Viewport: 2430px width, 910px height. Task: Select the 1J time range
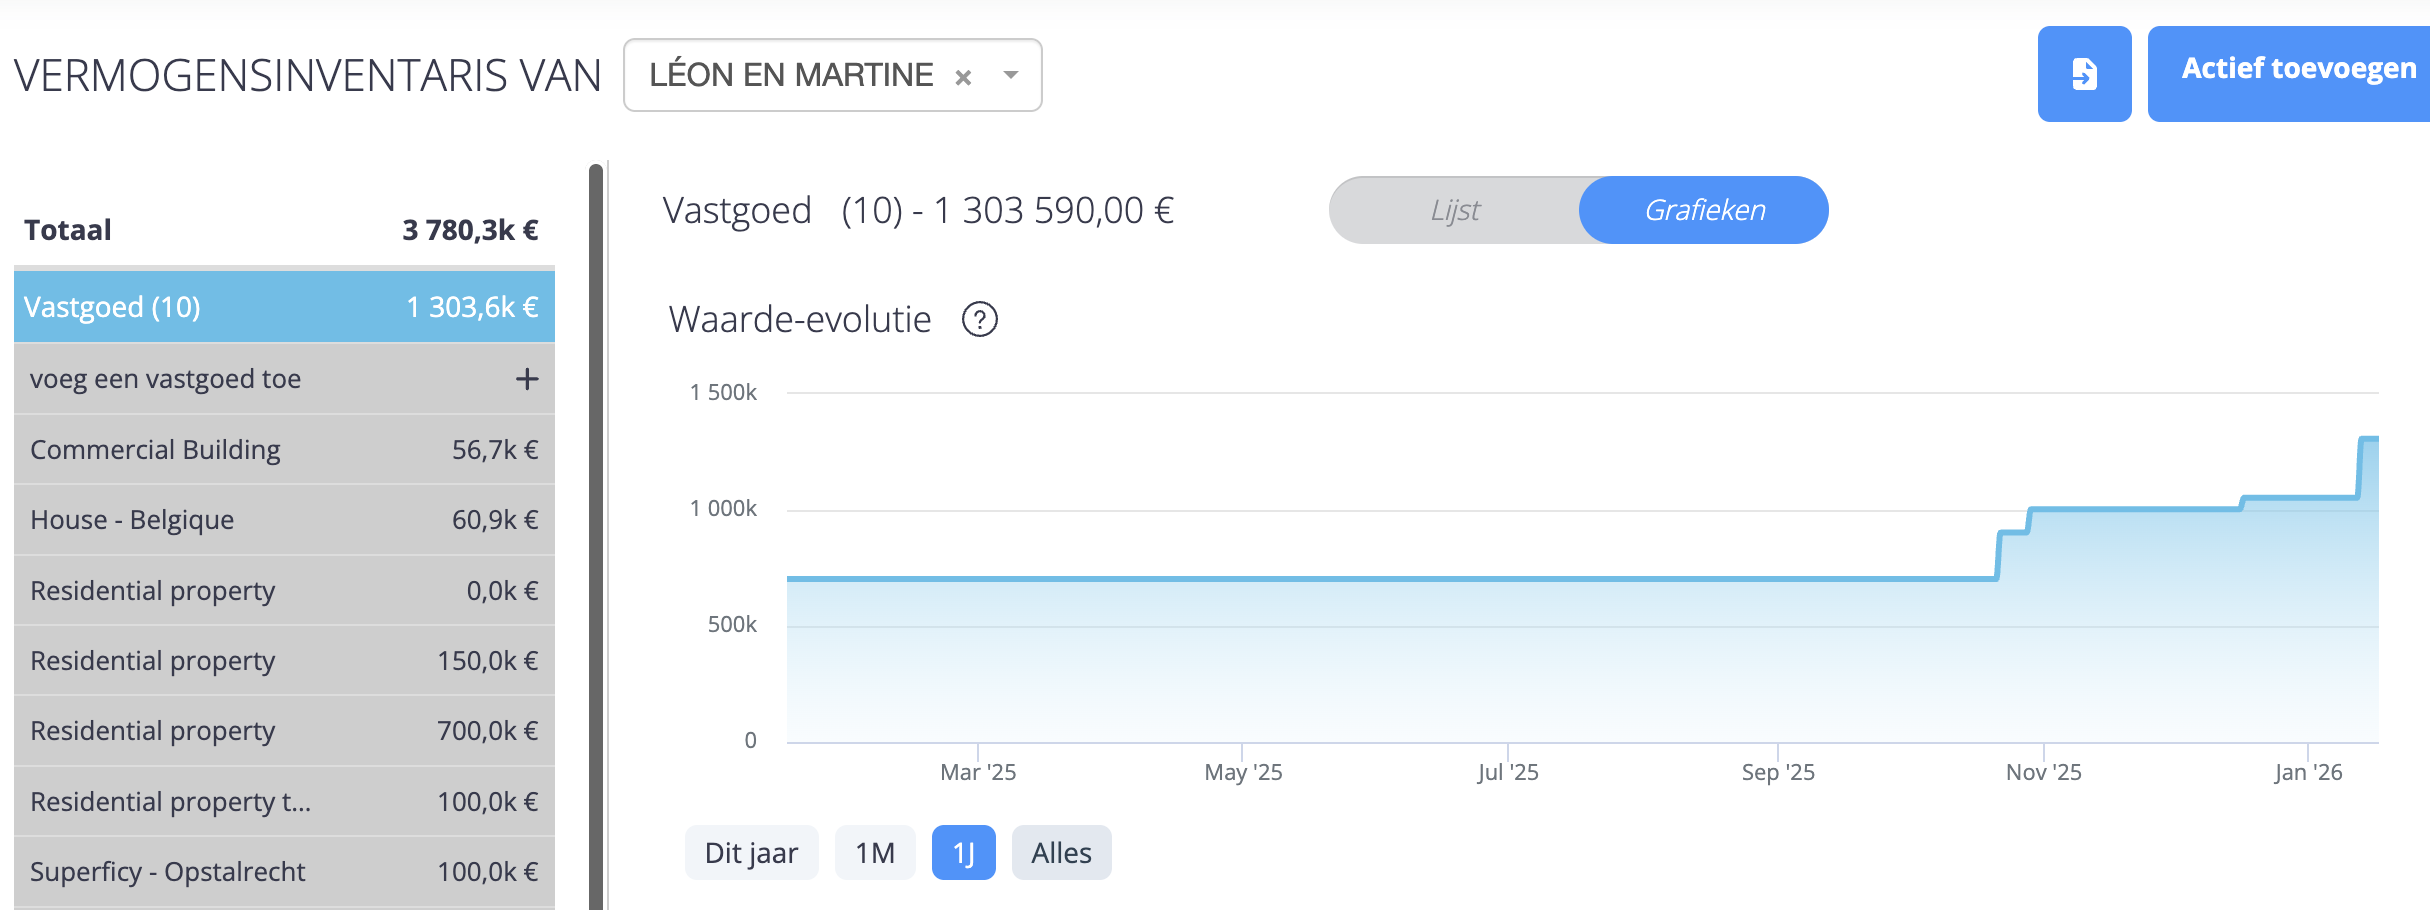tap(963, 853)
